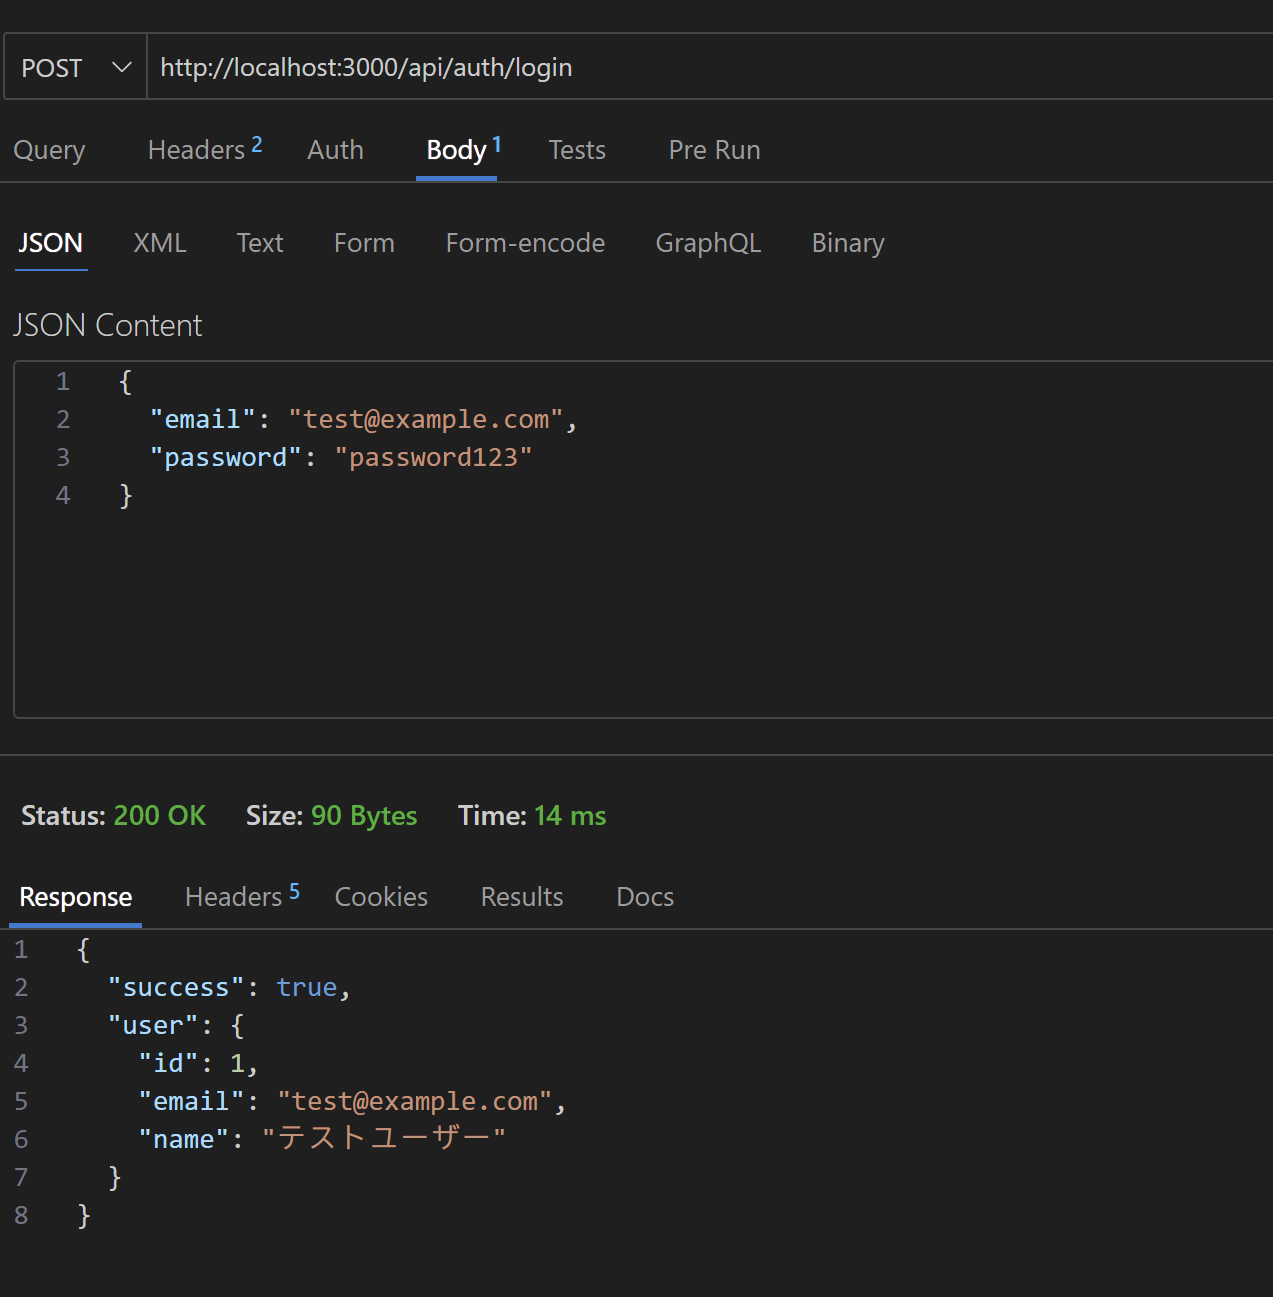Click the opening brace in request body
This screenshot has height=1297, width=1273.
click(125, 381)
